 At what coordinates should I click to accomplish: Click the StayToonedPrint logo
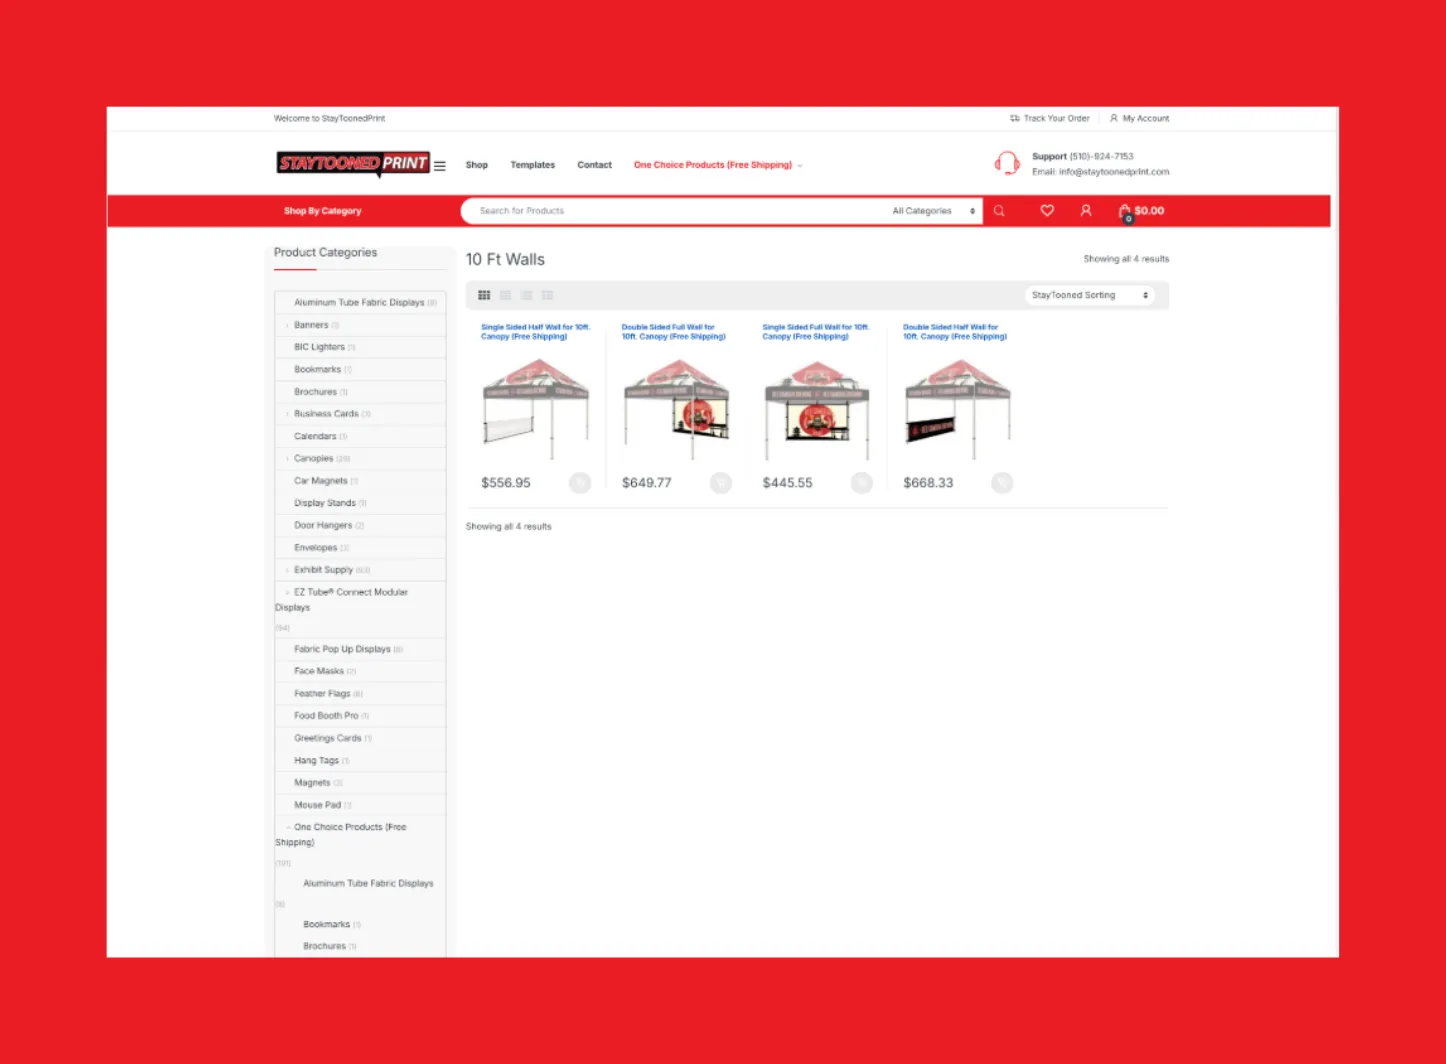tap(353, 163)
